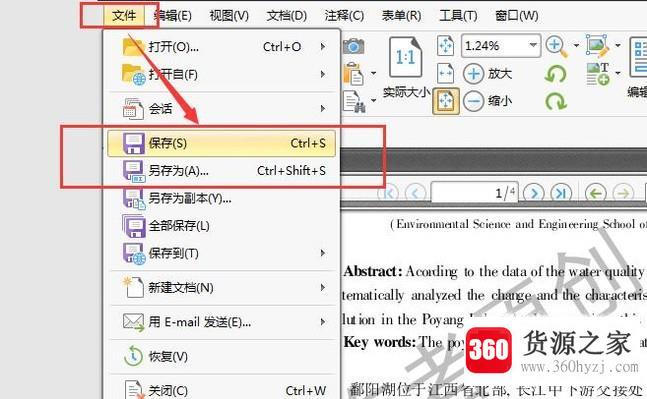Go to the first page
647x399 pixels.
(389, 193)
